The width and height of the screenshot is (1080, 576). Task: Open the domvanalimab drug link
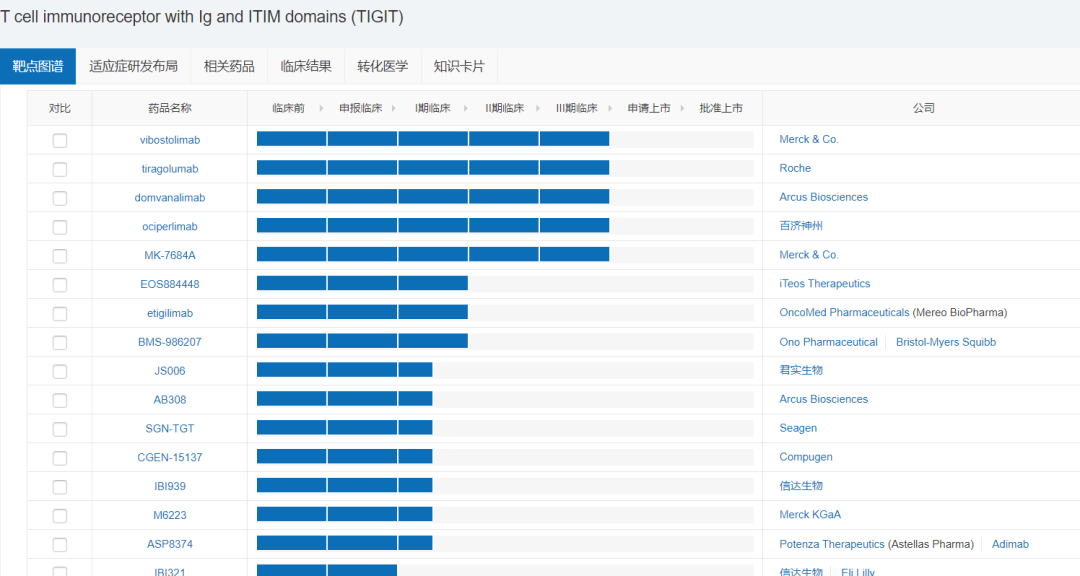(170, 198)
